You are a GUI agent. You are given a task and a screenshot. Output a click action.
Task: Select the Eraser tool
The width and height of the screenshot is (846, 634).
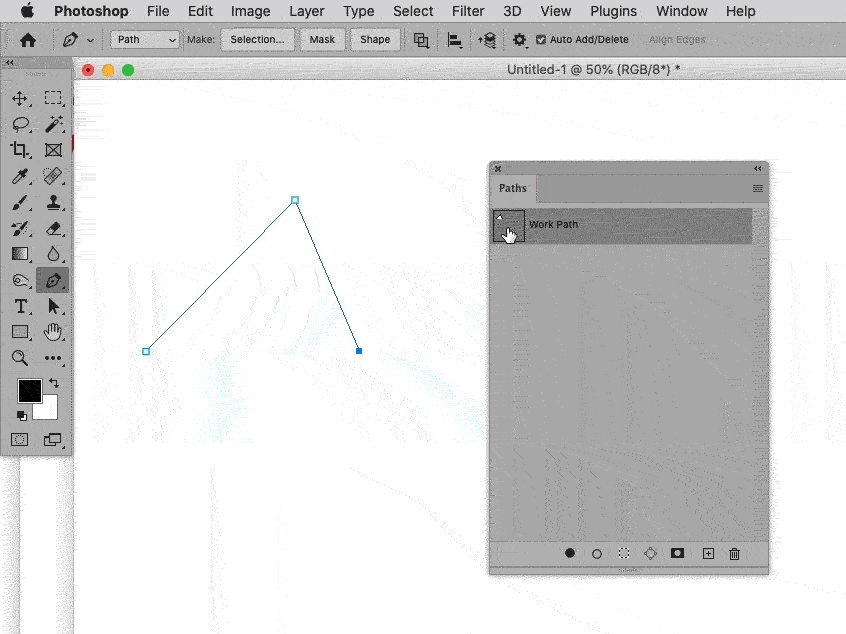pyautogui.click(x=53, y=228)
